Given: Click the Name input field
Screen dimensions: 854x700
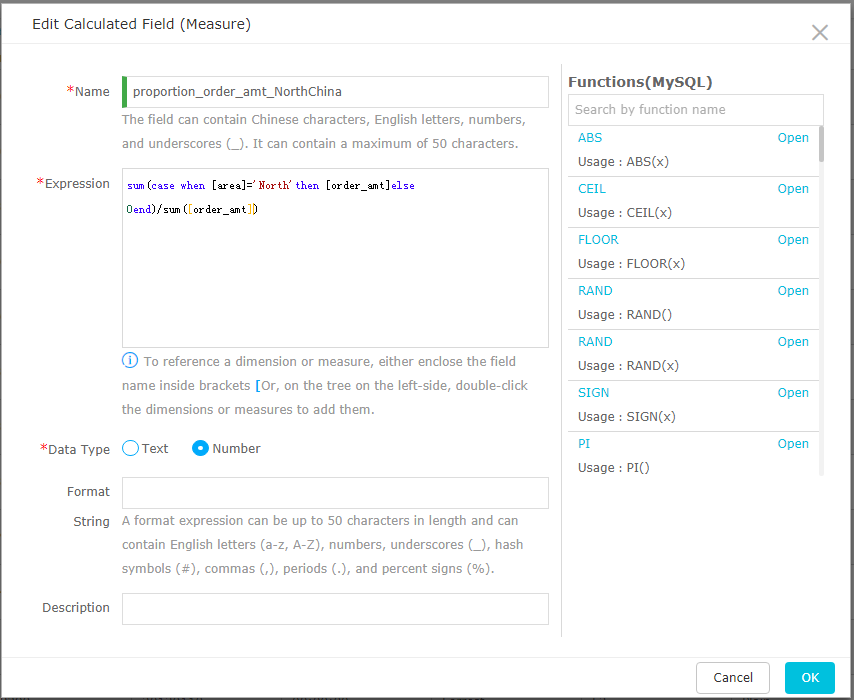Looking at the screenshot, I should (335, 92).
